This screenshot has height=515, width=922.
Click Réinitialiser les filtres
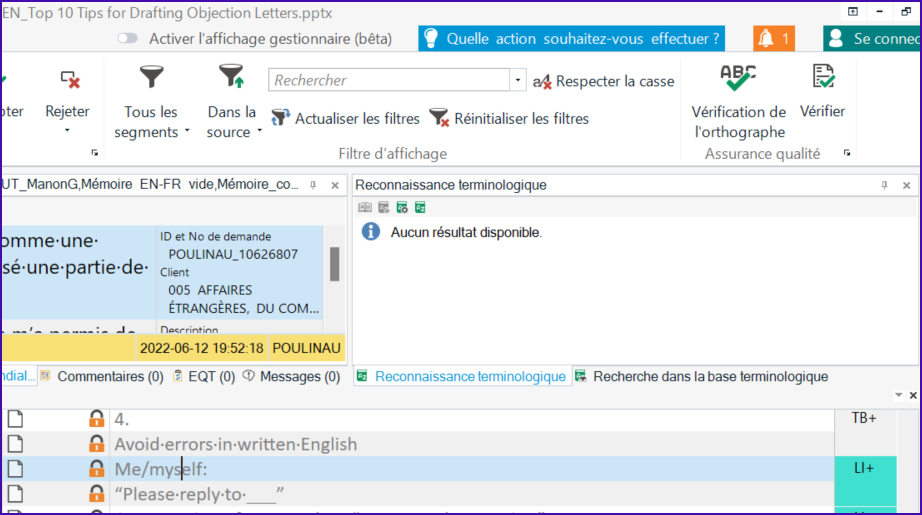509,119
